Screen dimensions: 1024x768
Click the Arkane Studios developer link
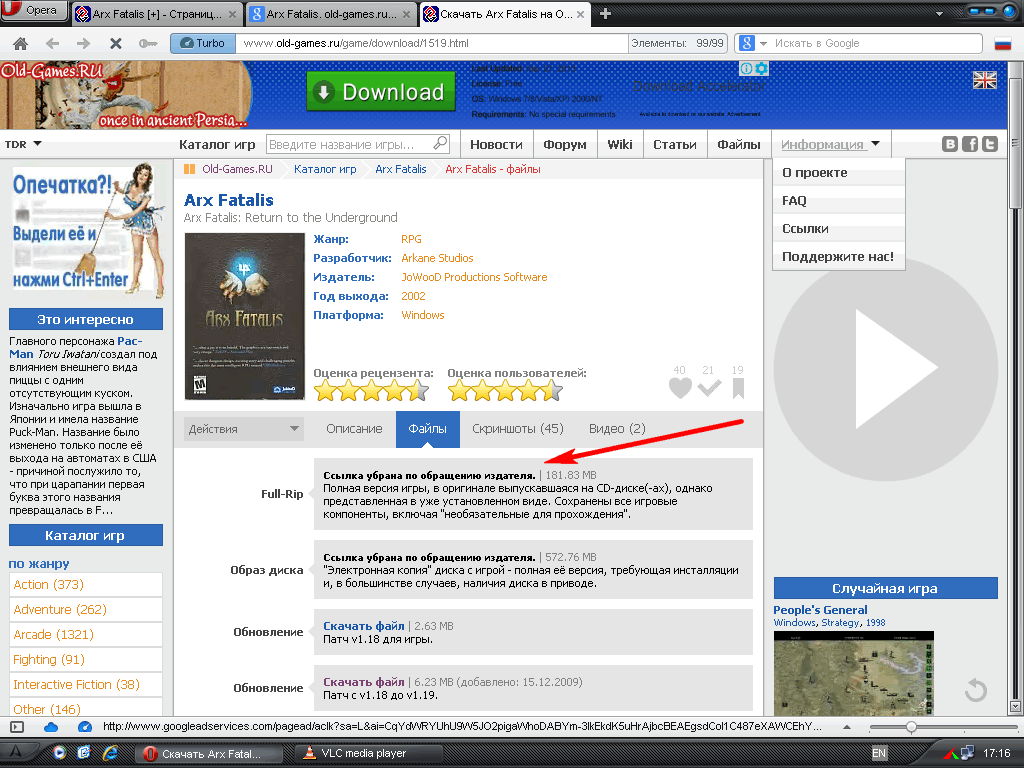pyautogui.click(x=437, y=258)
